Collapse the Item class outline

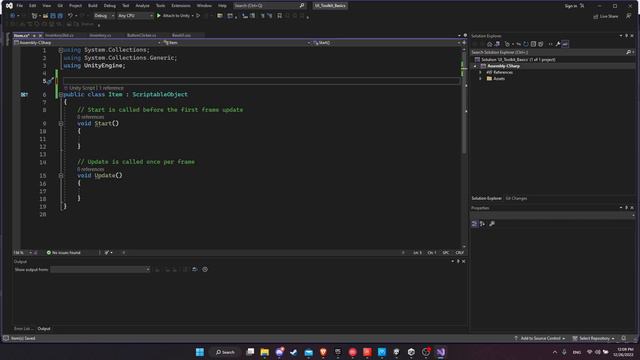coord(61,94)
